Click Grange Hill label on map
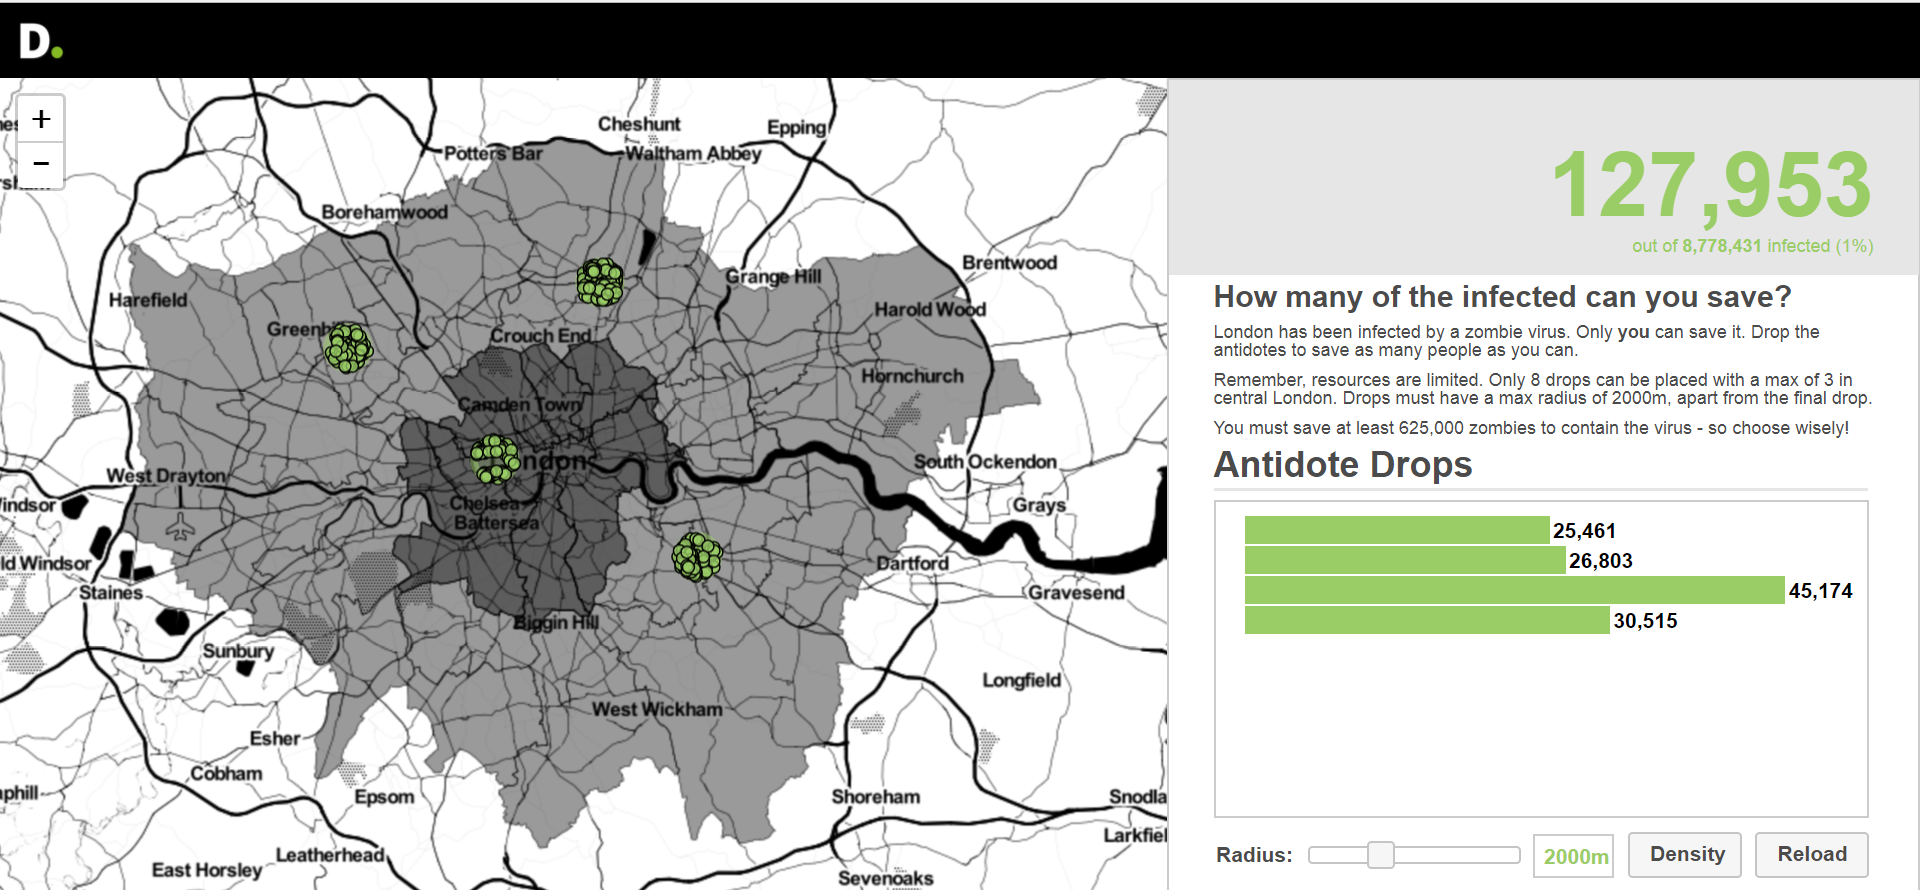The width and height of the screenshot is (1920, 890). coord(774,277)
